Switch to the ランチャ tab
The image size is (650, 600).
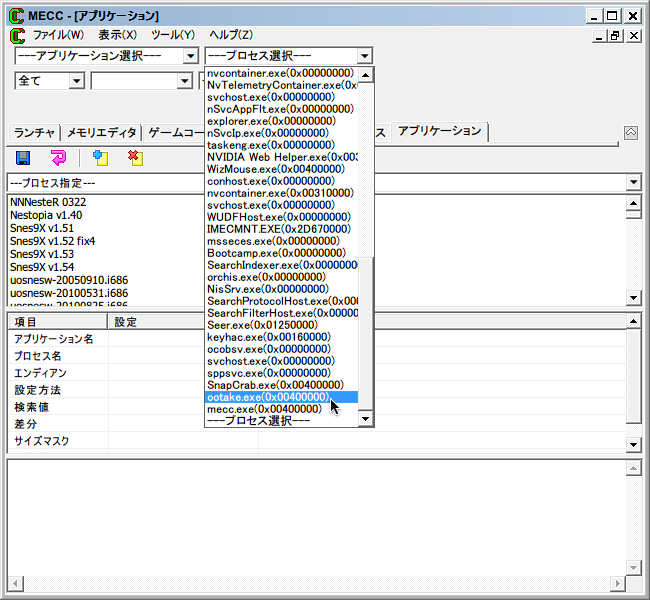[34, 133]
